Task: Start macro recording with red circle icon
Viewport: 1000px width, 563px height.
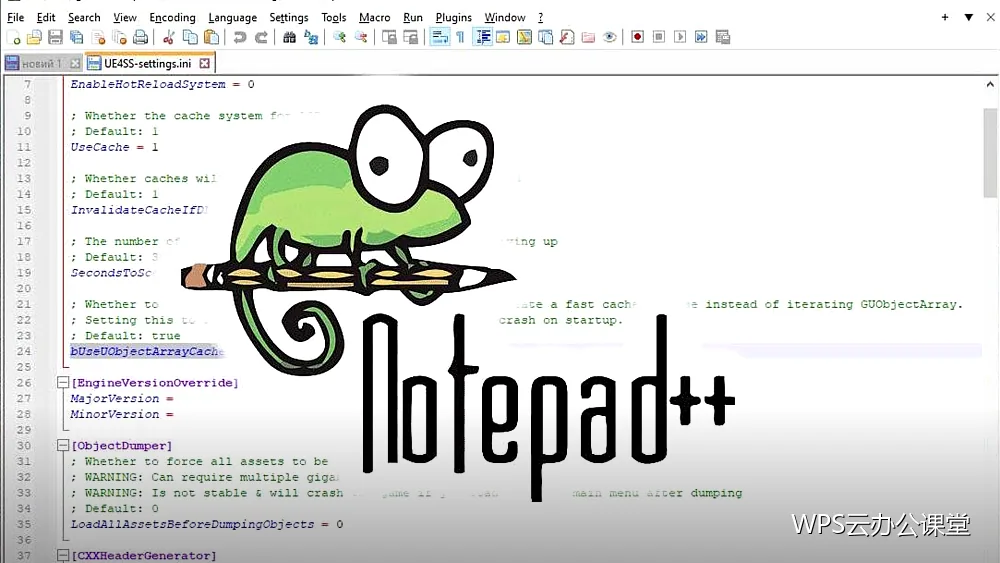Action: [637, 37]
